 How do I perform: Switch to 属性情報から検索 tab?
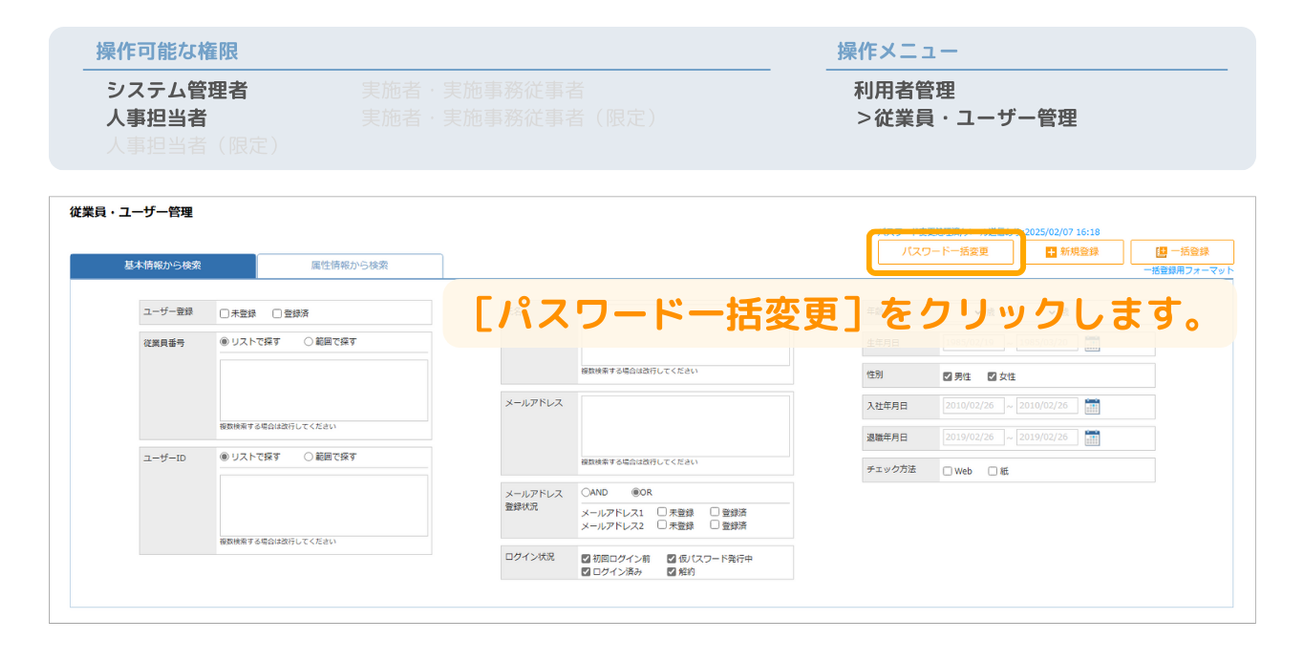(x=349, y=266)
